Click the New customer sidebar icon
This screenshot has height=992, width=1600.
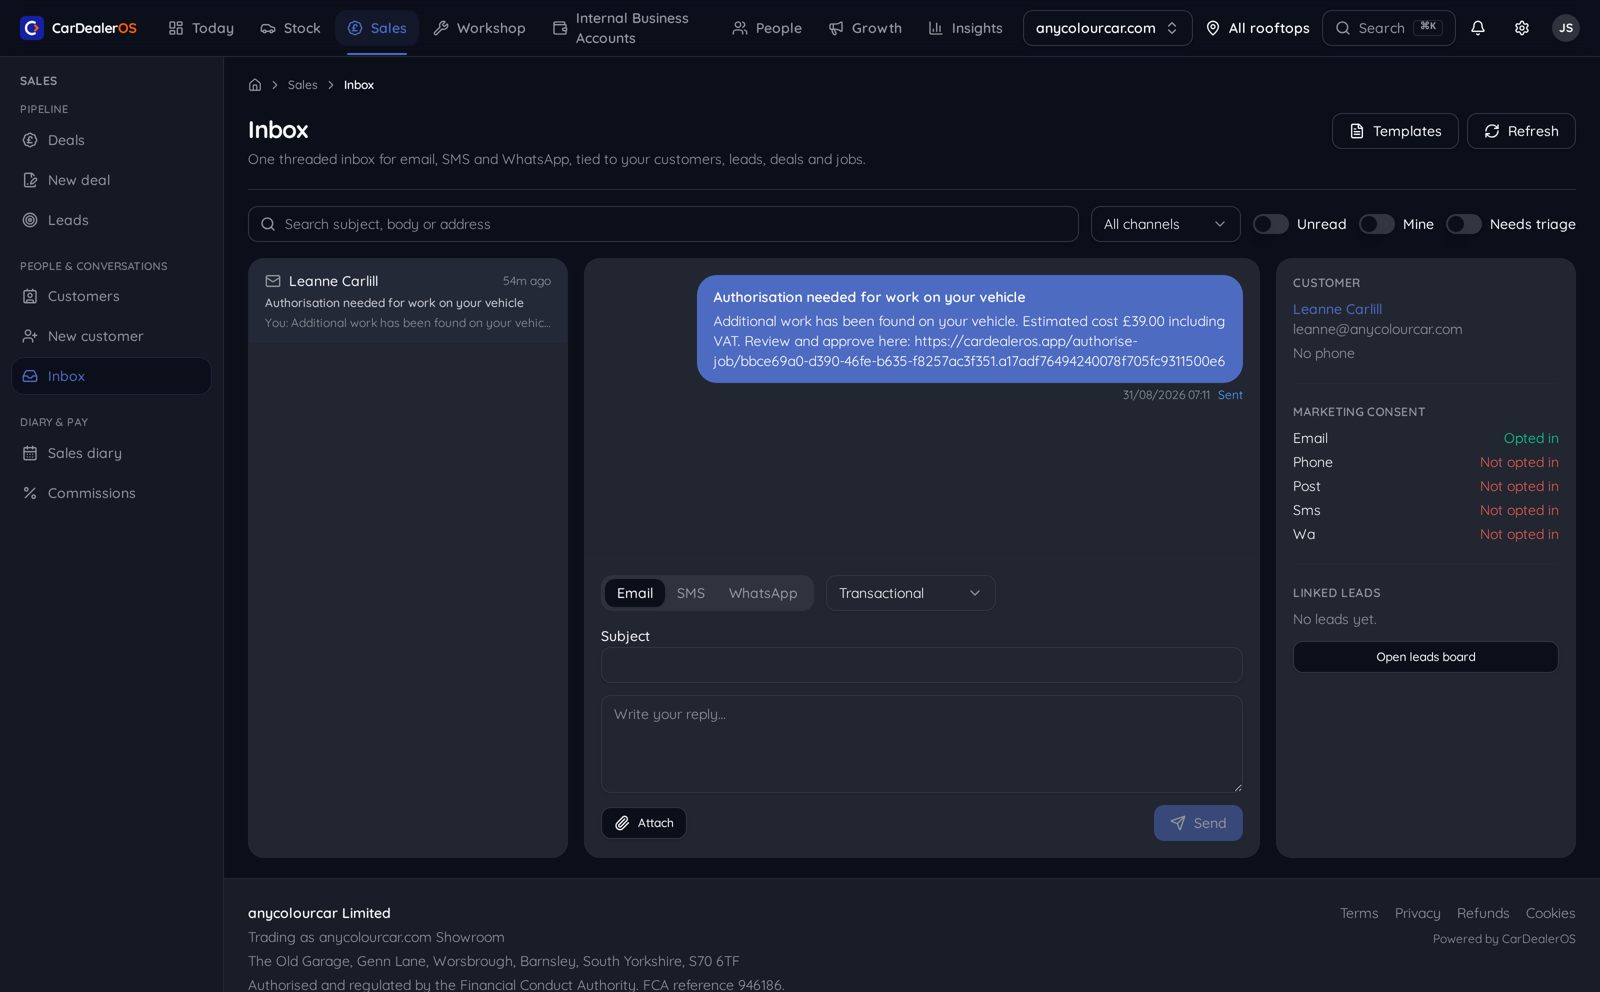(30, 336)
